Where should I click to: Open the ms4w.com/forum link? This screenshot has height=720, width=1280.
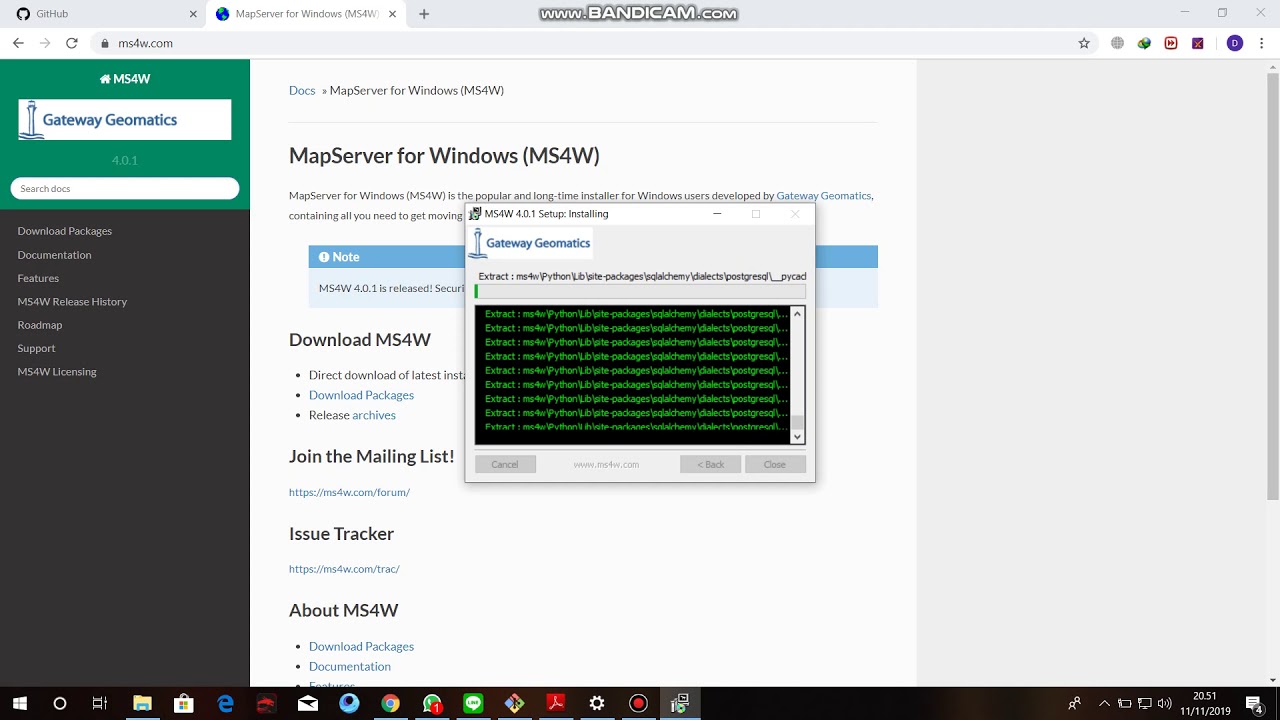tap(349, 492)
